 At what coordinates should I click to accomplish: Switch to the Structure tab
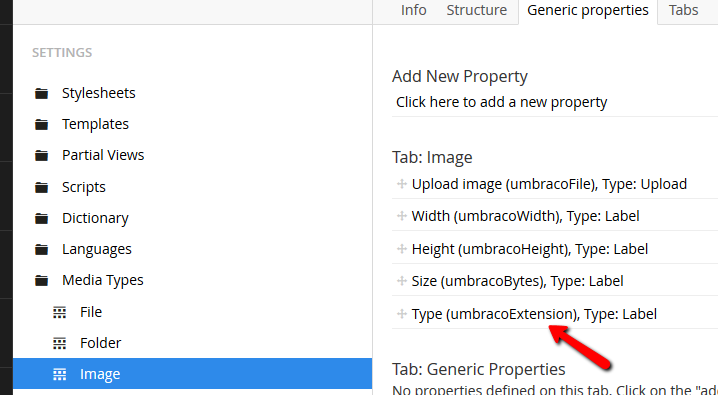(477, 10)
